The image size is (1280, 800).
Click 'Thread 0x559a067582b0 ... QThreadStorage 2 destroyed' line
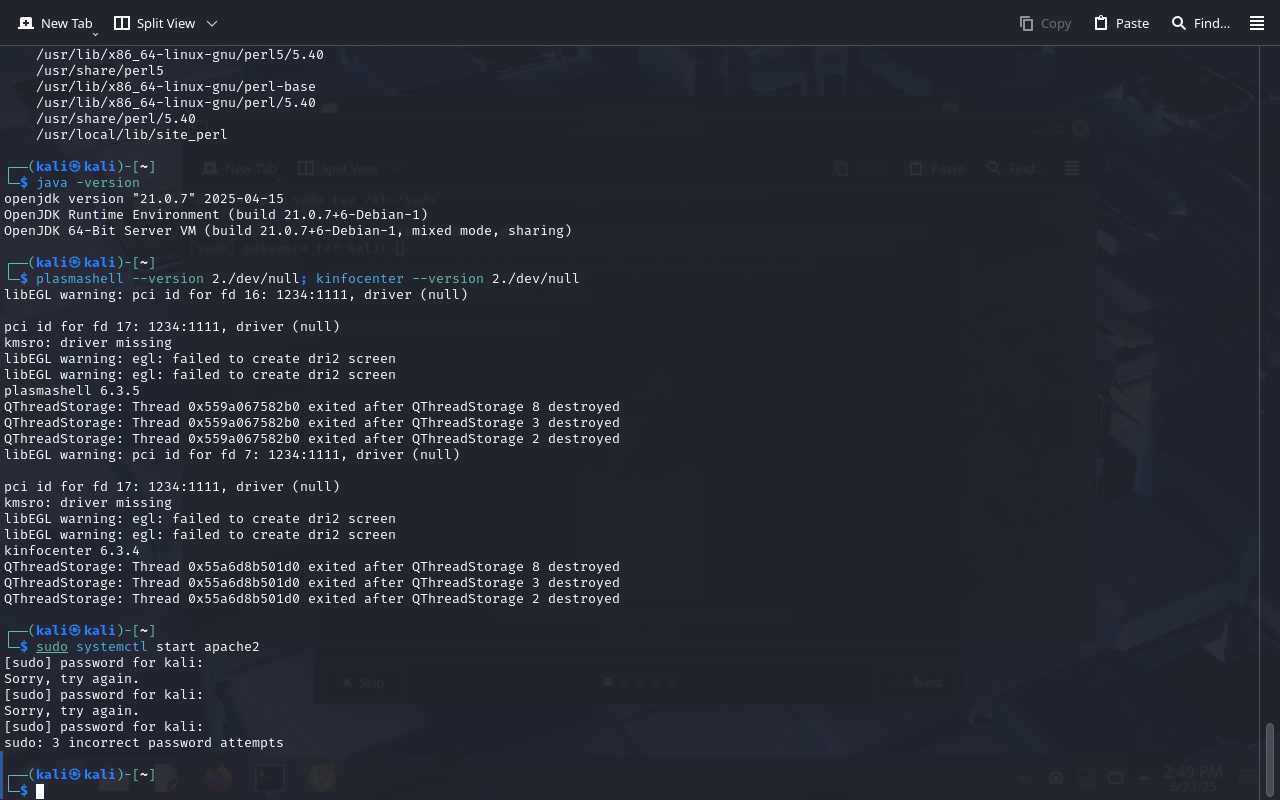pos(312,439)
